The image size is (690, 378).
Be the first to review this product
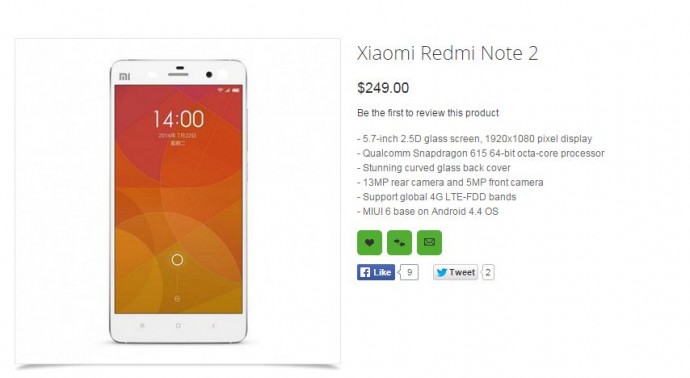pos(428,113)
